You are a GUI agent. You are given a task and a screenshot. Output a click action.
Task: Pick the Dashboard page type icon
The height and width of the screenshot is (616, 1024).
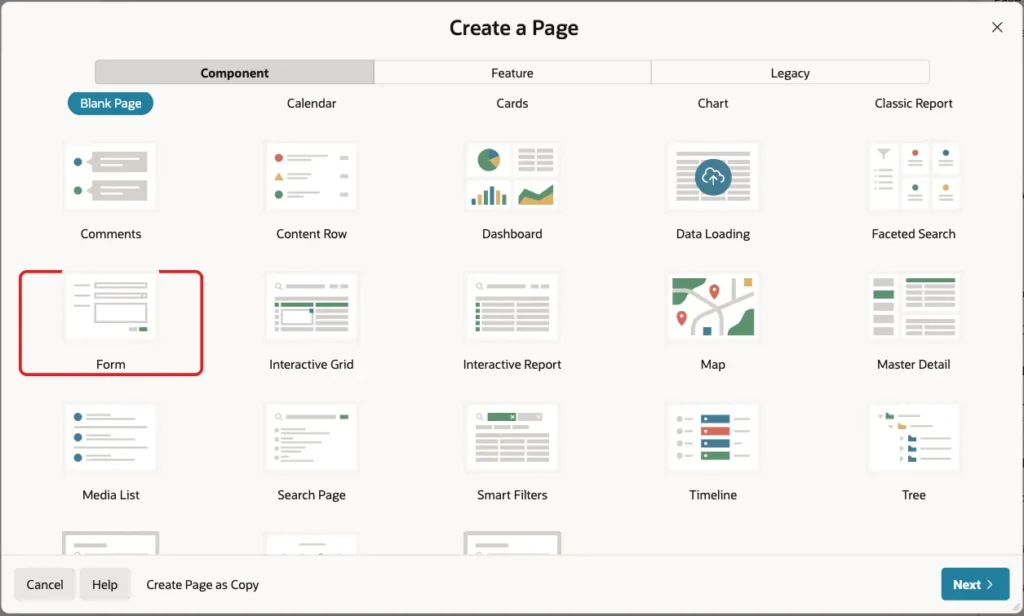[512, 176]
